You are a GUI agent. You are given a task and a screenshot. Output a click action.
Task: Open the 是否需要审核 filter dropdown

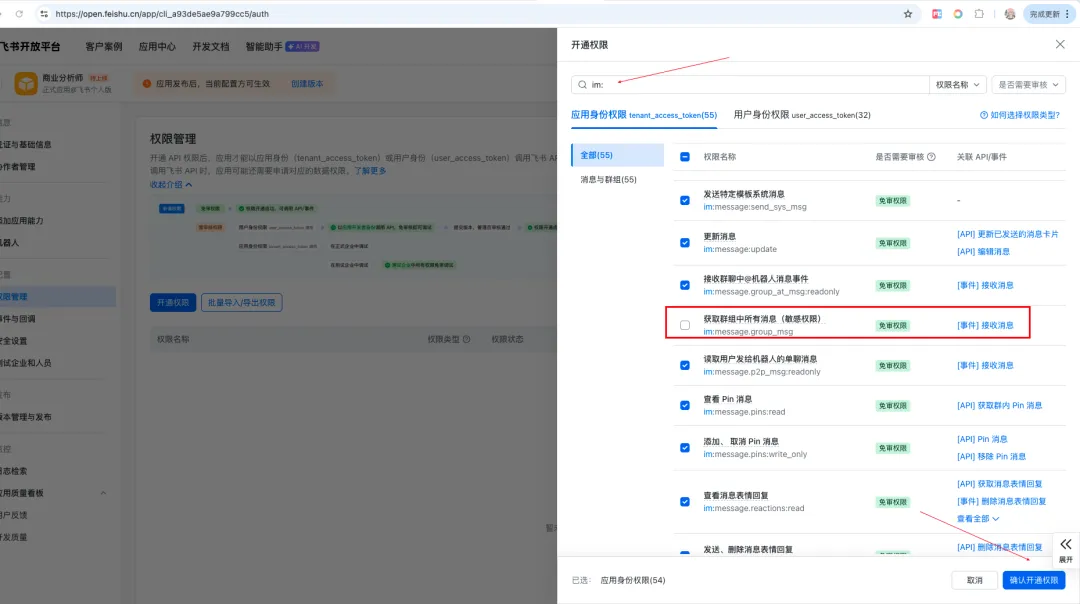1029,85
